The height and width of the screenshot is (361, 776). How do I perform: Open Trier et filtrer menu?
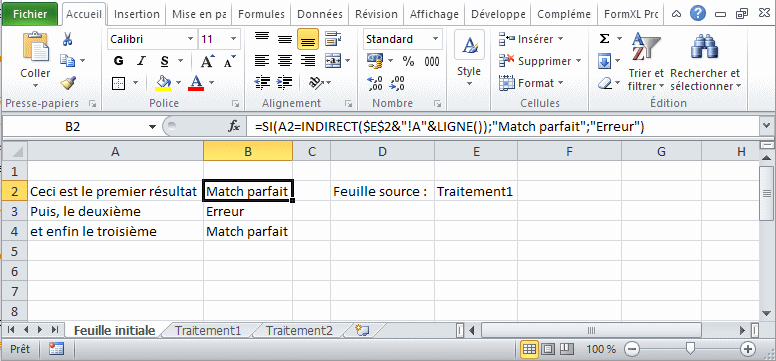pos(646,61)
